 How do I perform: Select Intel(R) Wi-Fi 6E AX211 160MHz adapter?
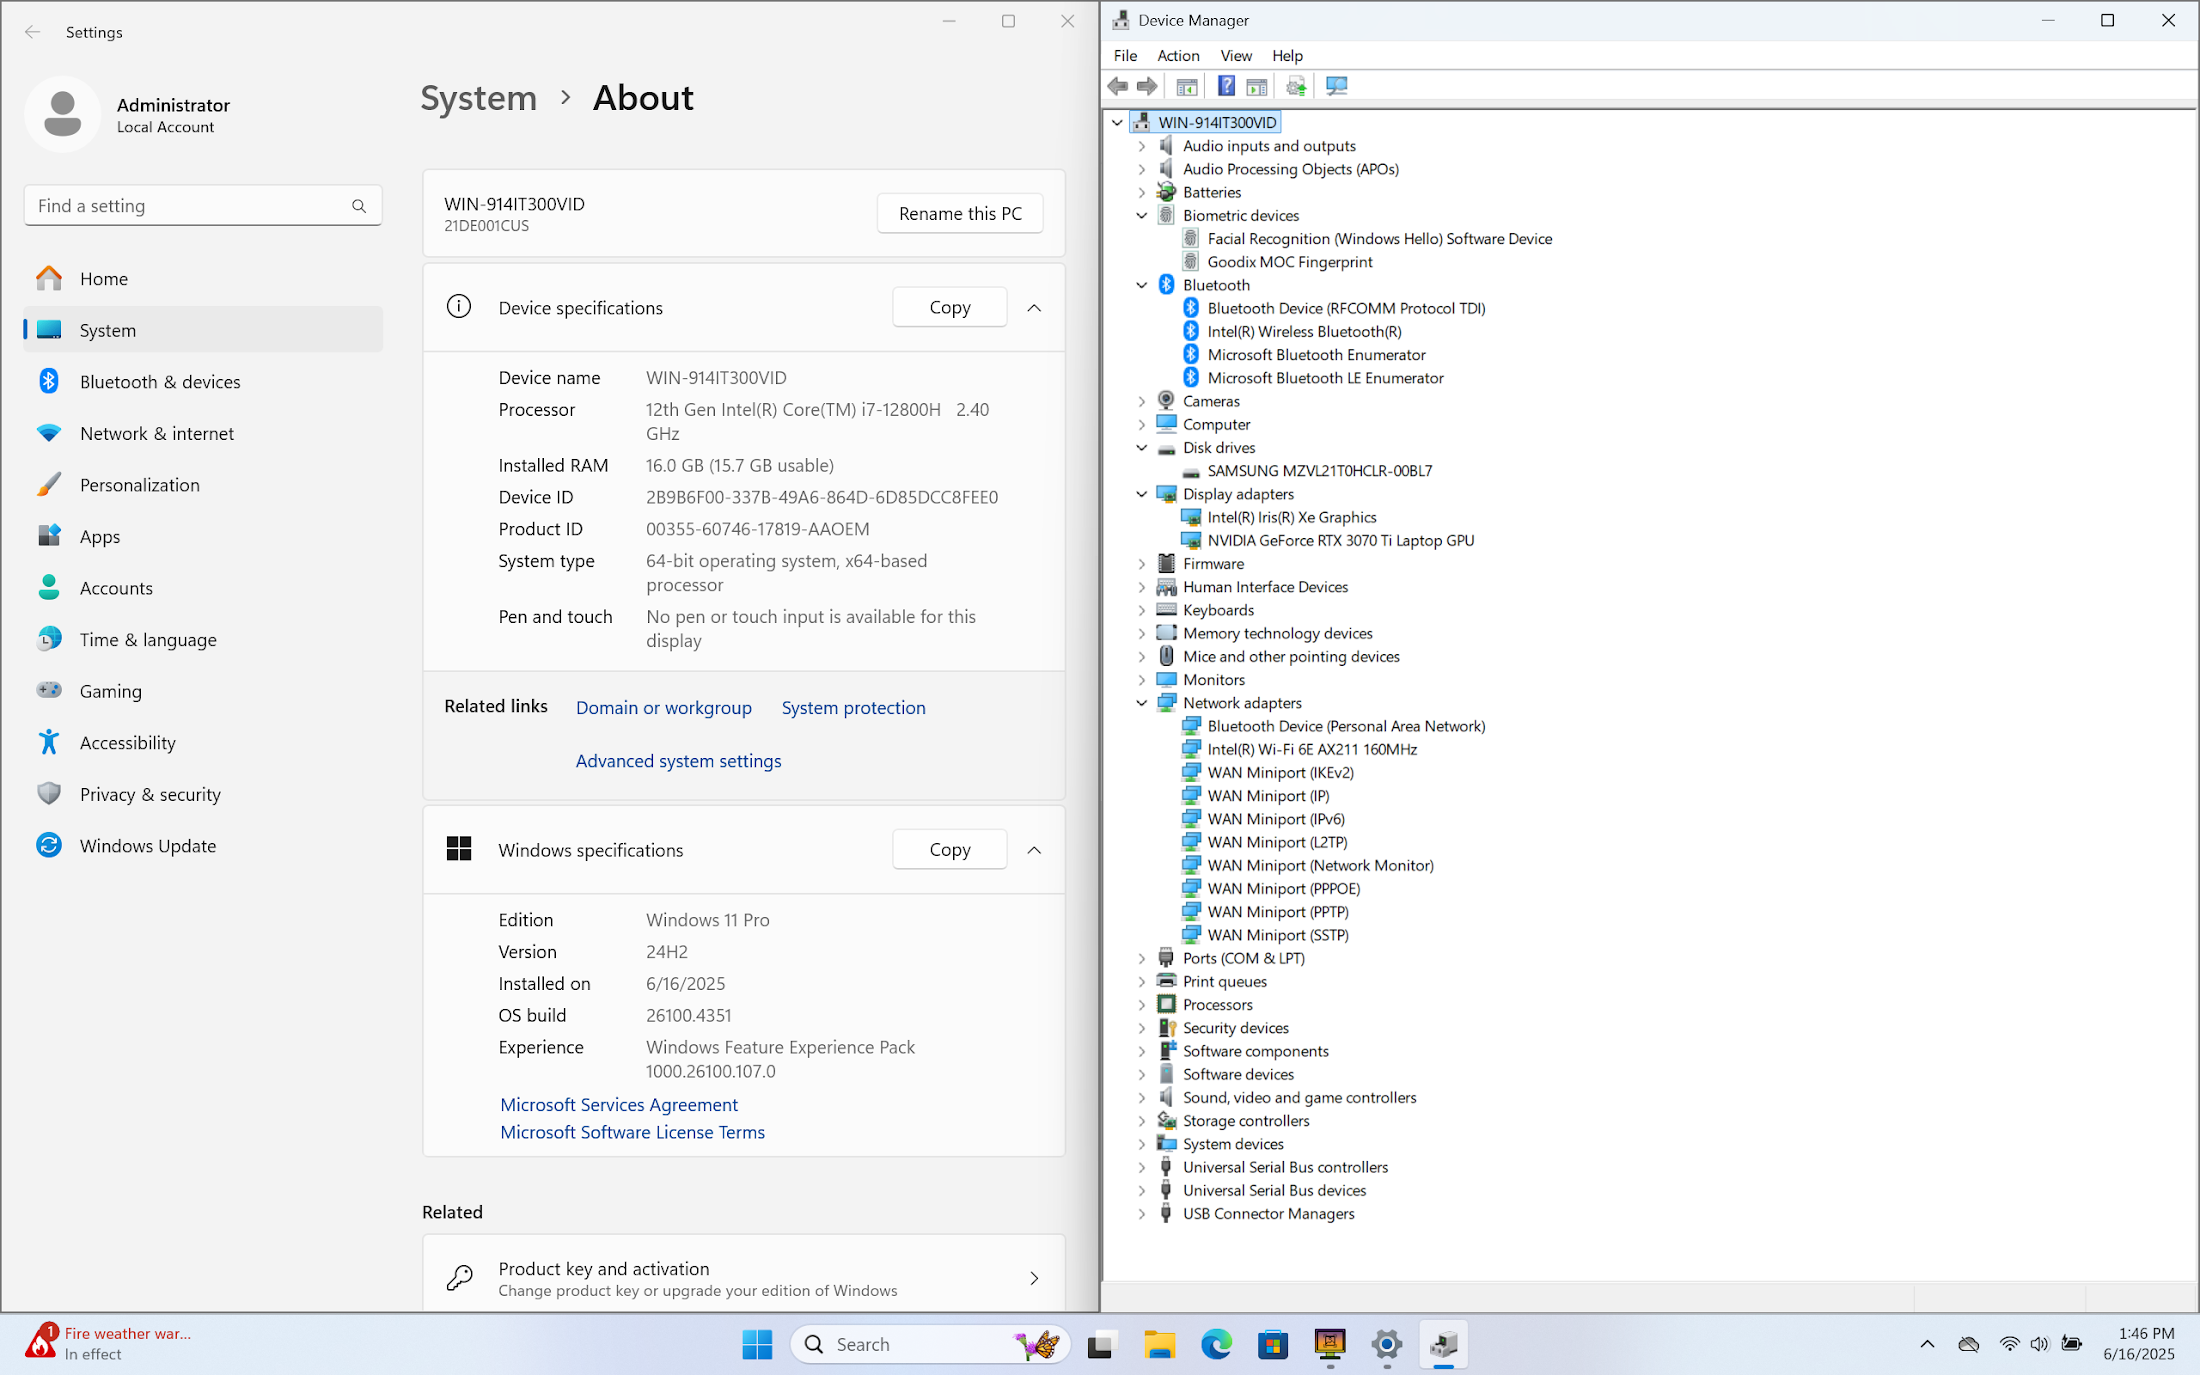tap(1312, 749)
